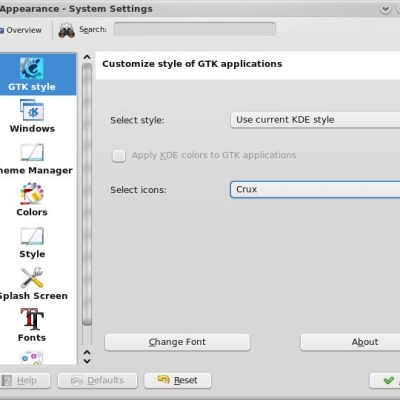Screen dimensions: 400x400
Task: Open the Theme Manager icon
Action: [32, 152]
